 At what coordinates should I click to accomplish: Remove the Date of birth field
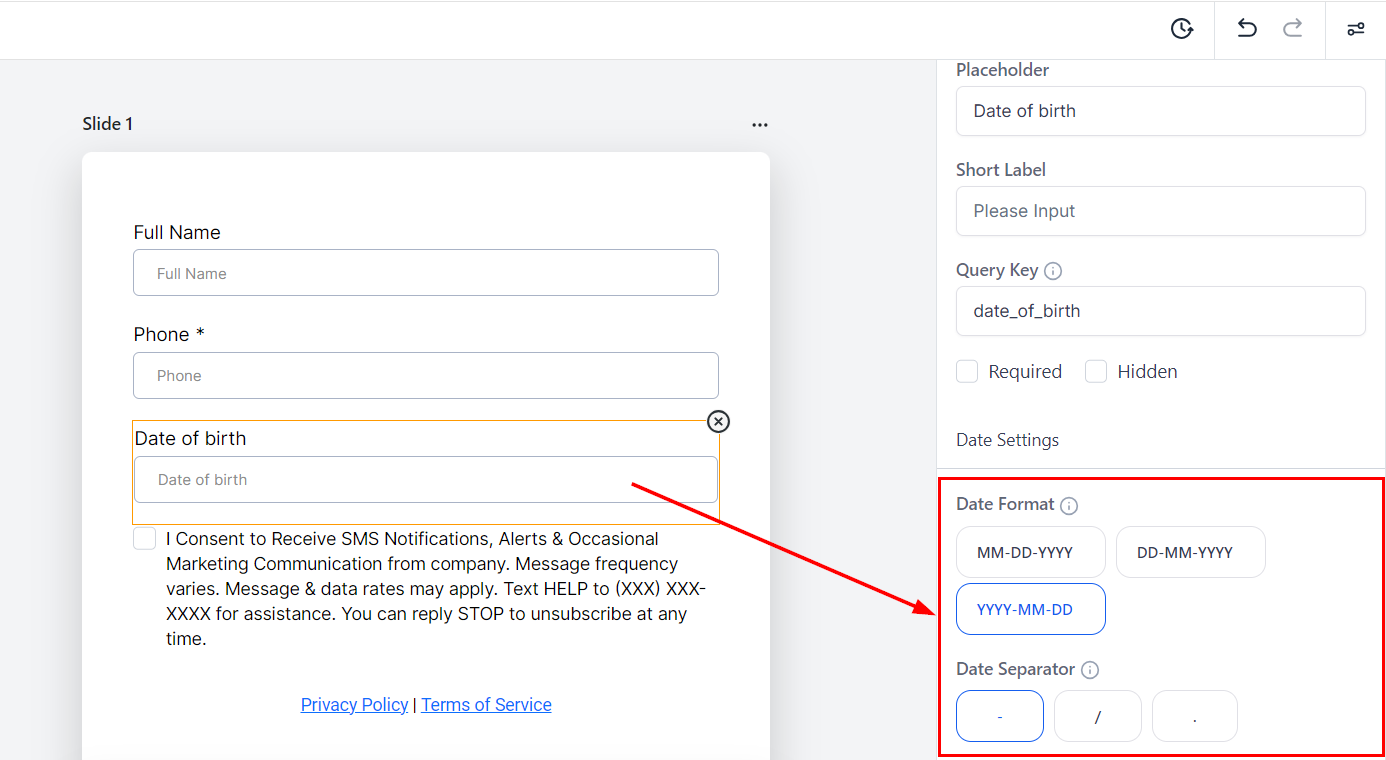[718, 422]
